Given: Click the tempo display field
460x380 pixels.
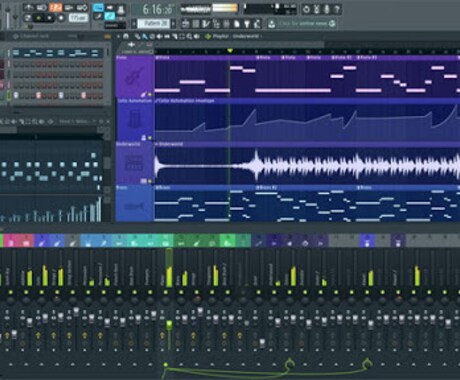Looking at the screenshot, I should click(78, 18).
